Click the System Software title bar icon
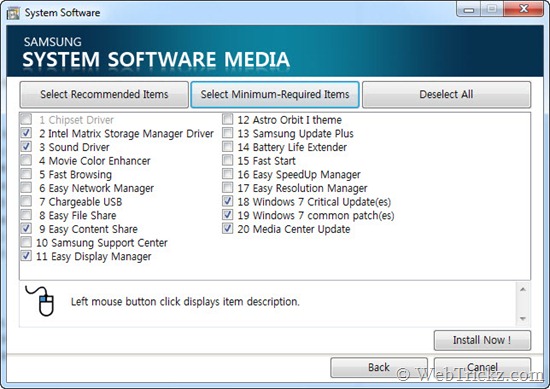This screenshot has height=389, width=550. click(x=13, y=13)
